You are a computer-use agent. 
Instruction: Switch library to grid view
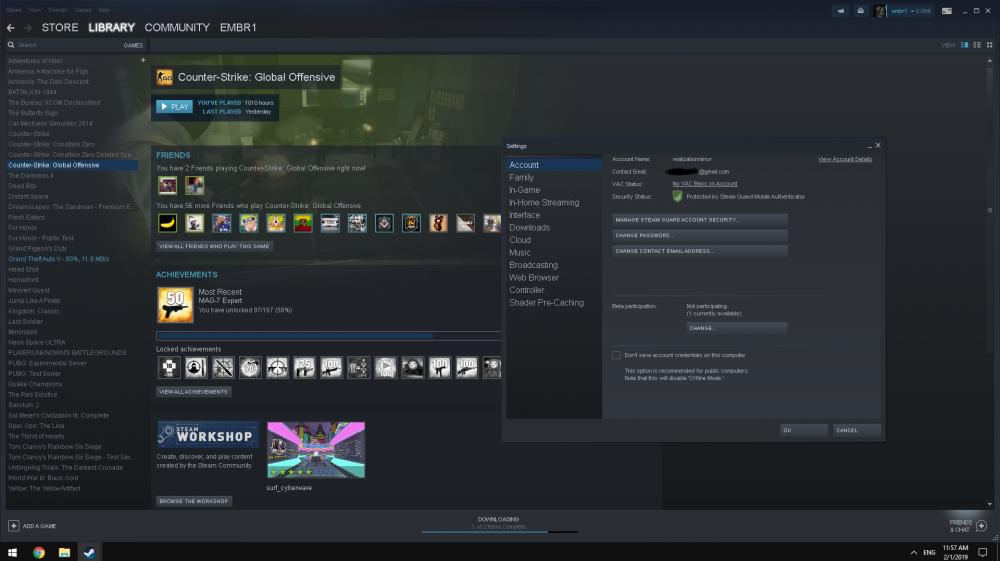point(990,45)
